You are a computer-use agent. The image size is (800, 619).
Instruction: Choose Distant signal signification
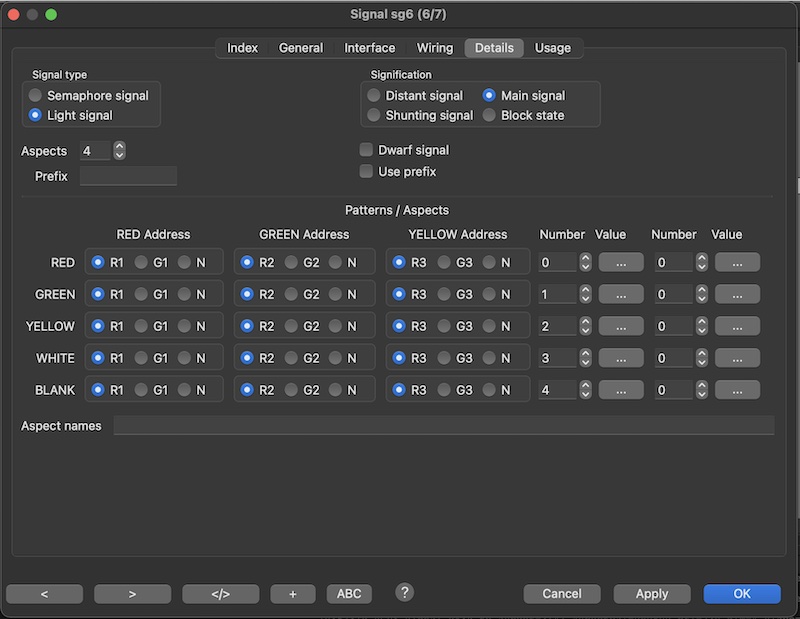click(x=374, y=96)
